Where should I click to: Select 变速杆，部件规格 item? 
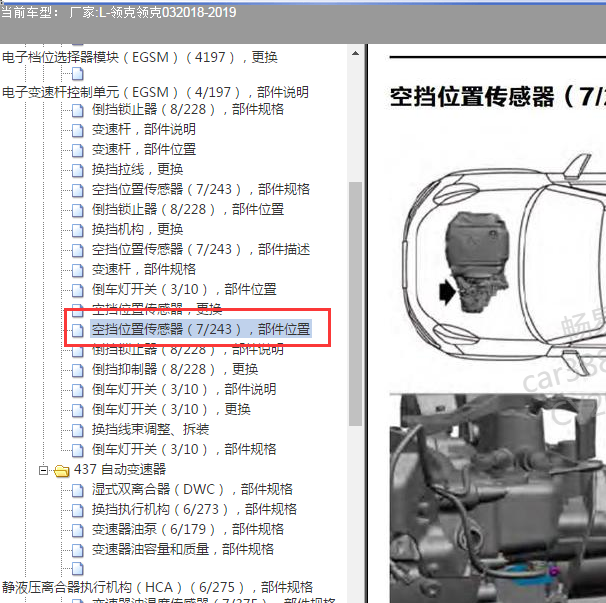tap(144, 269)
